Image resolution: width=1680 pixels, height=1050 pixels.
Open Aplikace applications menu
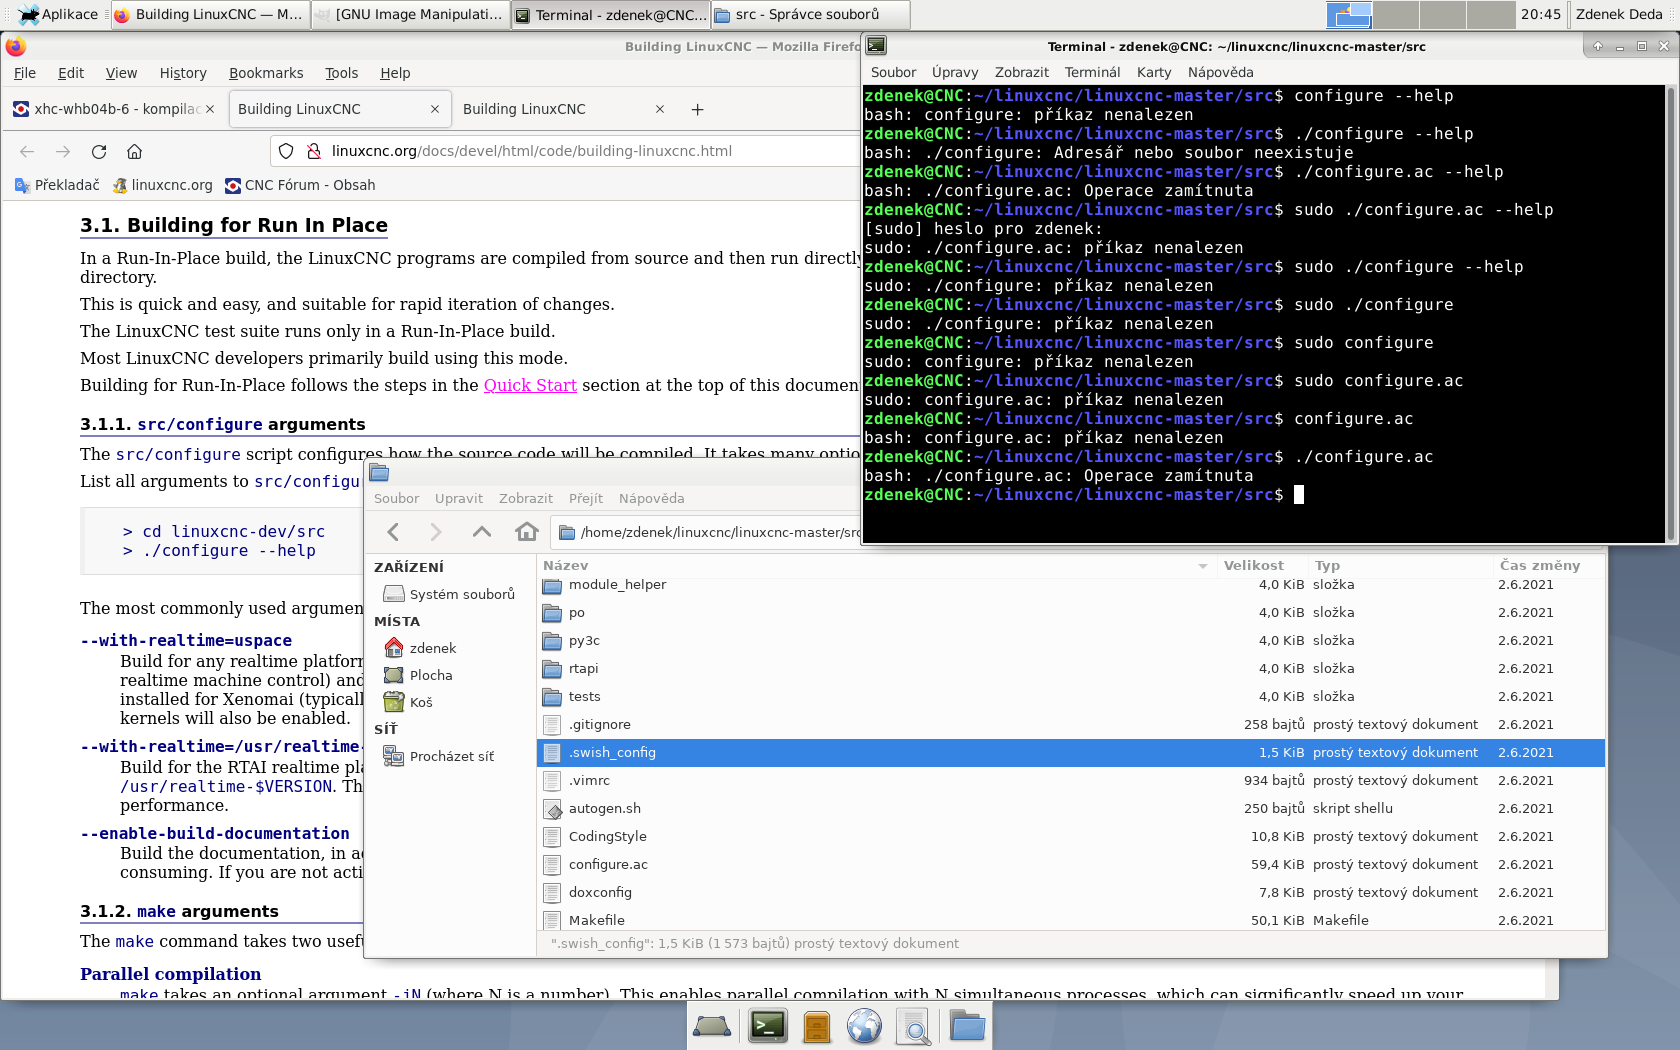tap(58, 14)
